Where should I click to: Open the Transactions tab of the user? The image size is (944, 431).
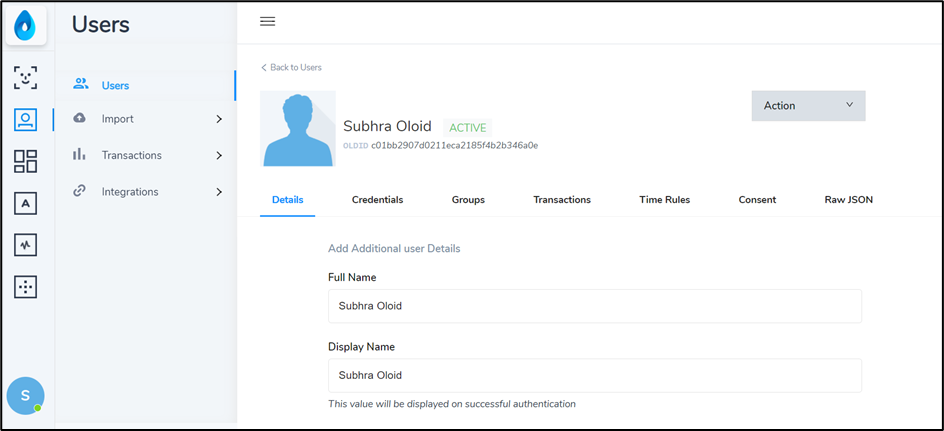[562, 199]
